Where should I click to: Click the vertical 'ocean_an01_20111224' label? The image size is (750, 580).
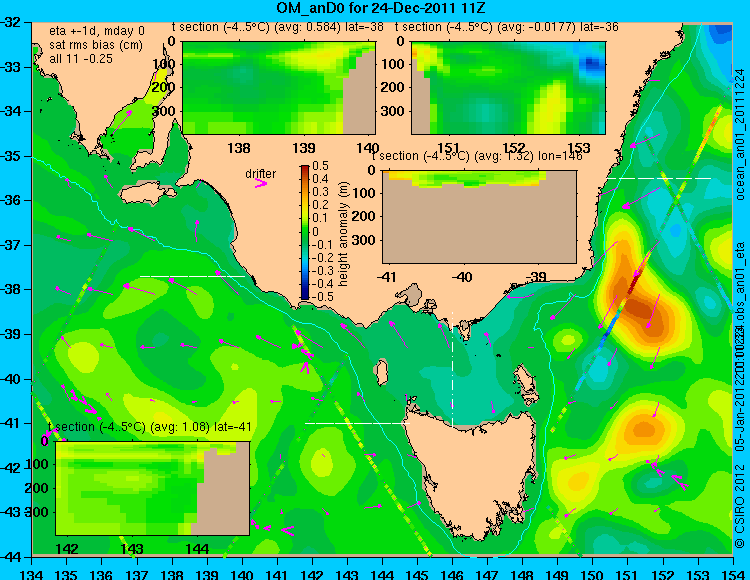point(740,134)
